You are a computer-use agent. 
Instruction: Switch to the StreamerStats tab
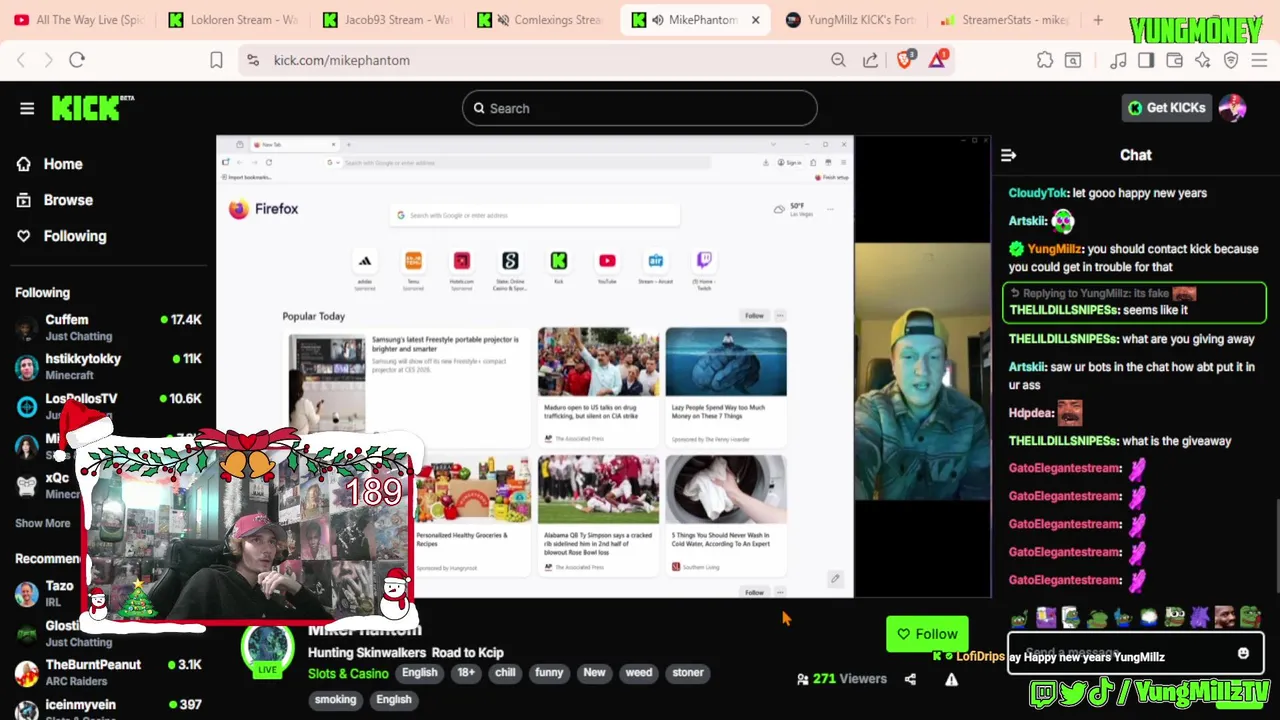tap(1004, 20)
